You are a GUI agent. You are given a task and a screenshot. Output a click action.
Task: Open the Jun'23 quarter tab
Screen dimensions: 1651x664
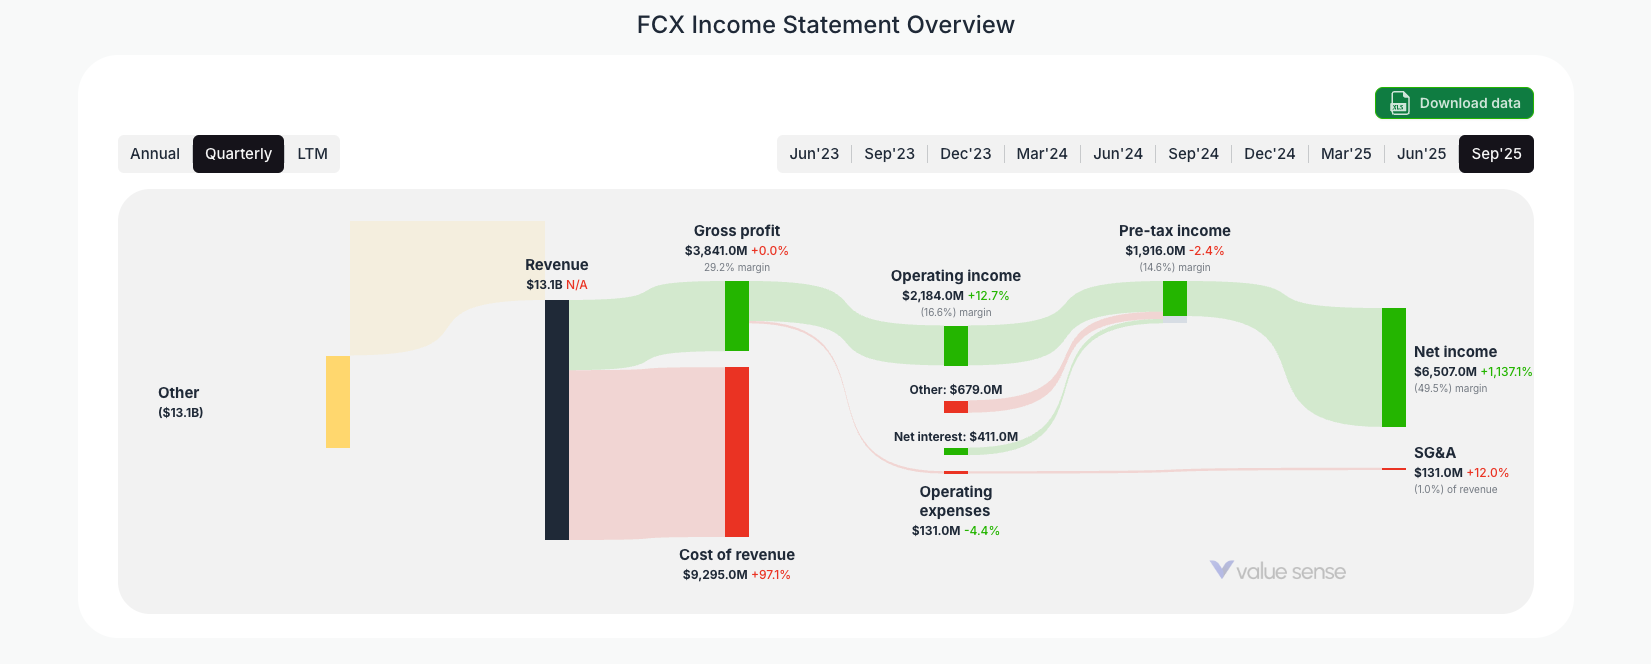pyautogui.click(x=814, y=153)
